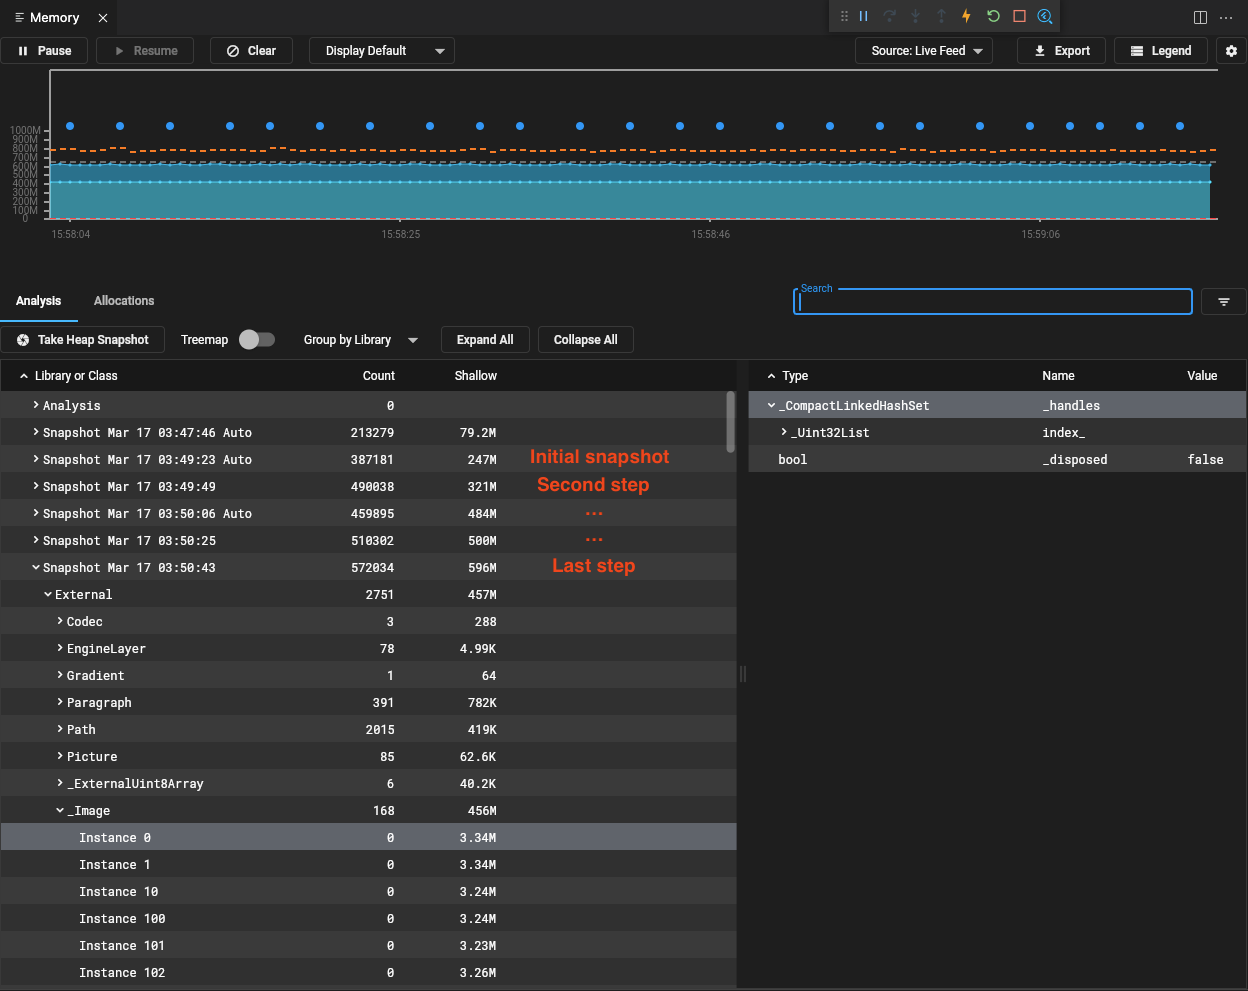Switch to the Allocations tab
The height and width of the screenshot is (991, 1248).
(124, 301)
